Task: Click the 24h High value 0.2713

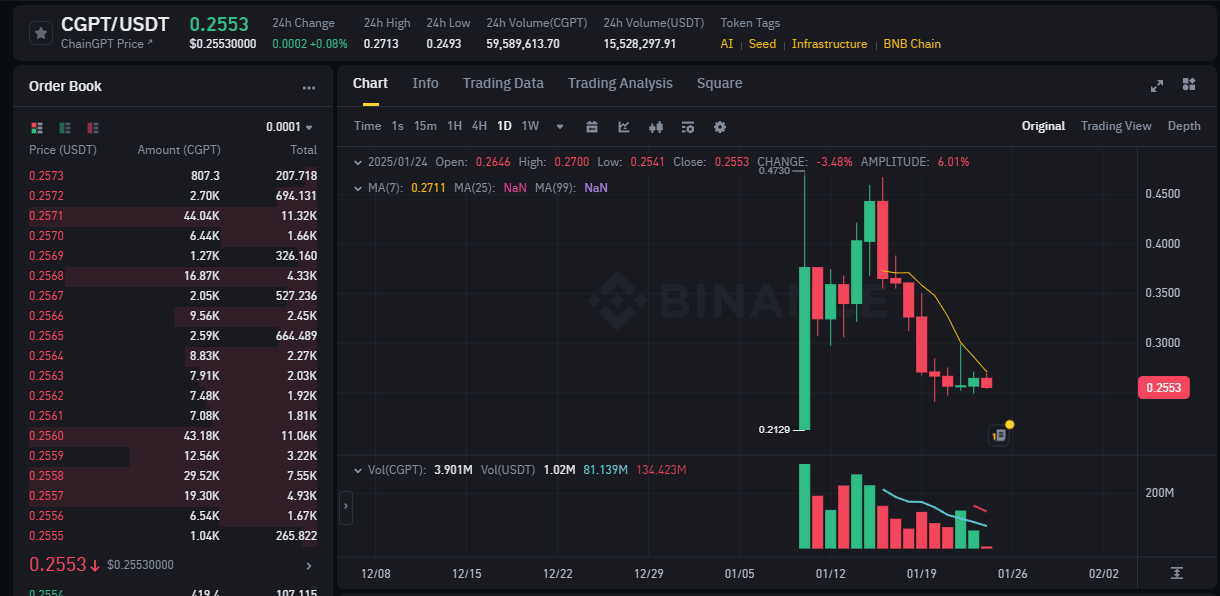Action: point(380,44)
